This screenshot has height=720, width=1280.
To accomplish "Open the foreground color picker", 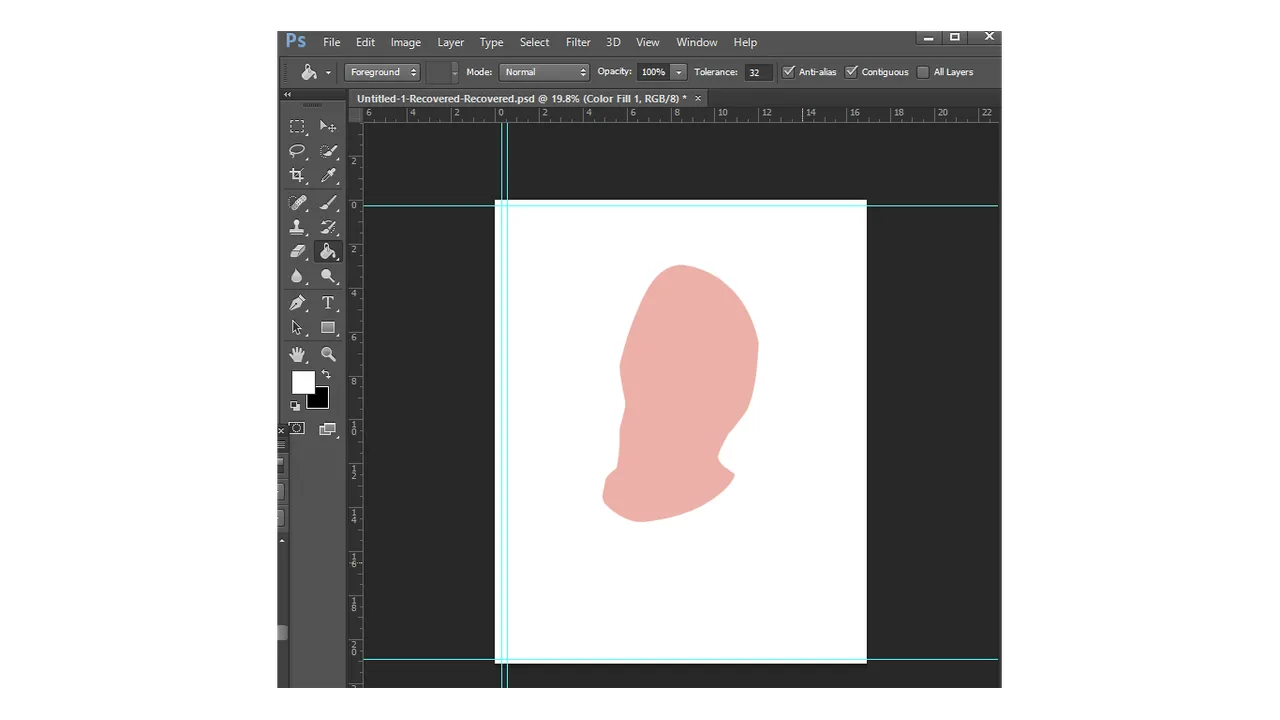I will (x=302, y=381).
